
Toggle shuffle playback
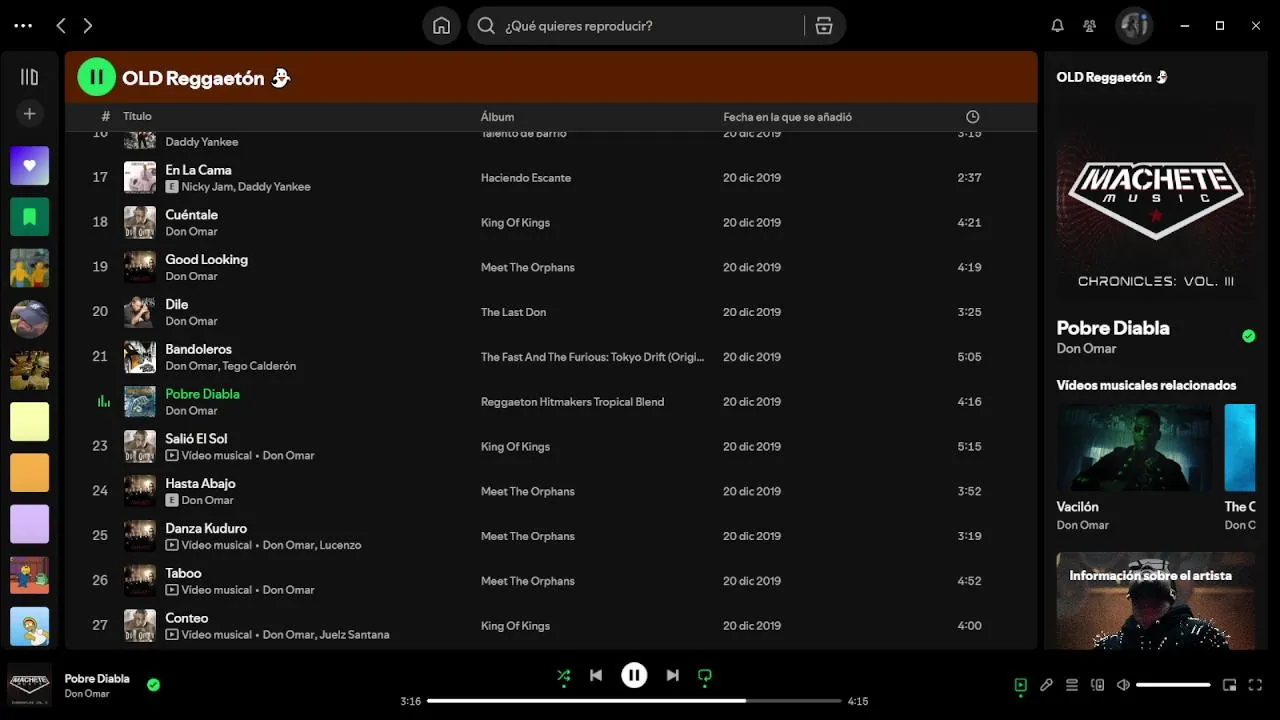coord(564,676)
